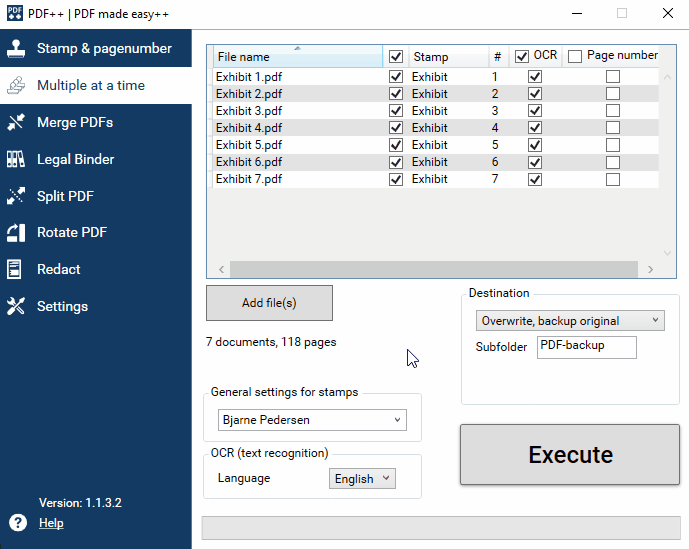The width and height of the screenshot is (689, 549).
Task: Select the Exhibit 5.pdf file name
Action: tap(249, 145)
